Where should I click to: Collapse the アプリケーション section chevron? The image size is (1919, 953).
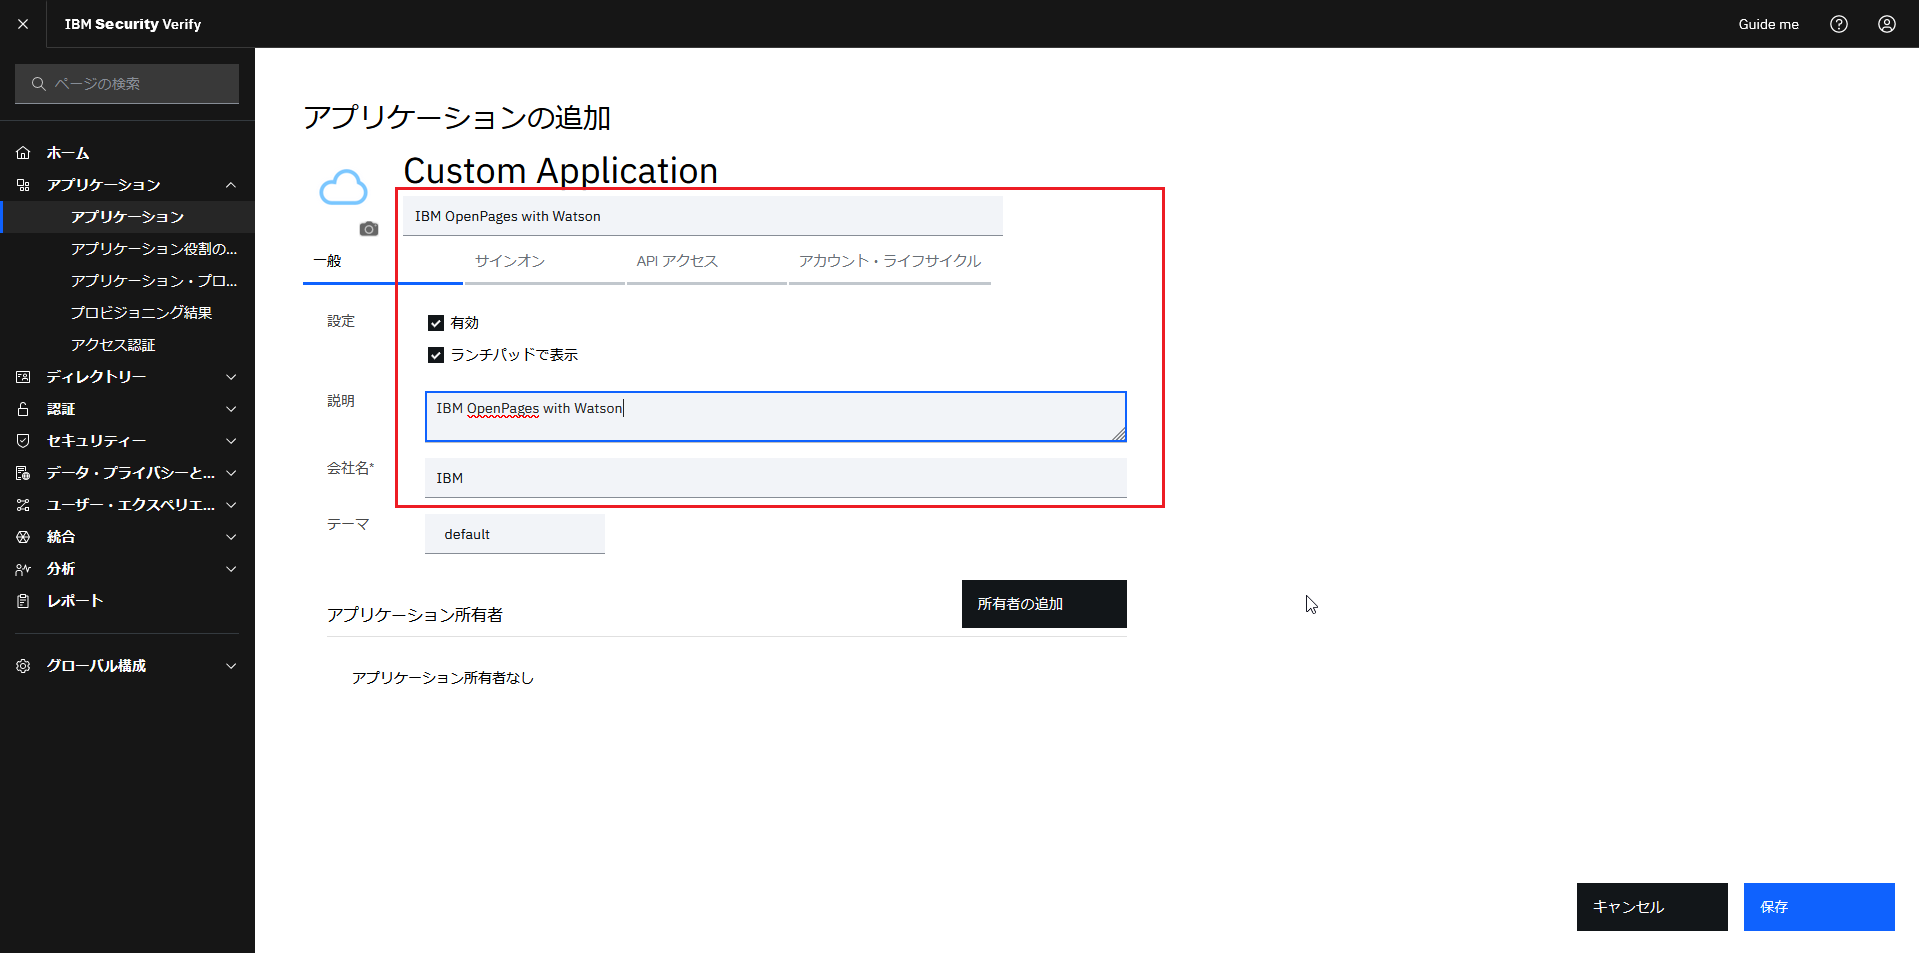click(x=231, y=185)
